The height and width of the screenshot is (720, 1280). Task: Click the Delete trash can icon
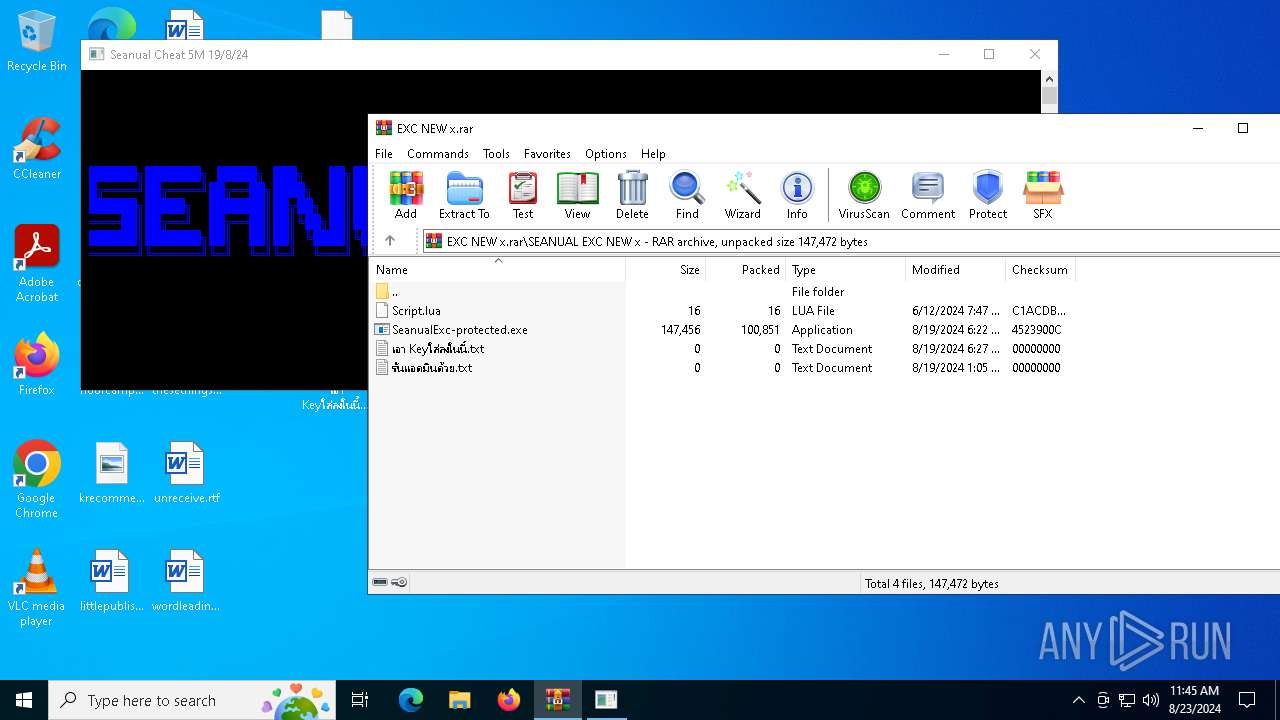point(632,195)
